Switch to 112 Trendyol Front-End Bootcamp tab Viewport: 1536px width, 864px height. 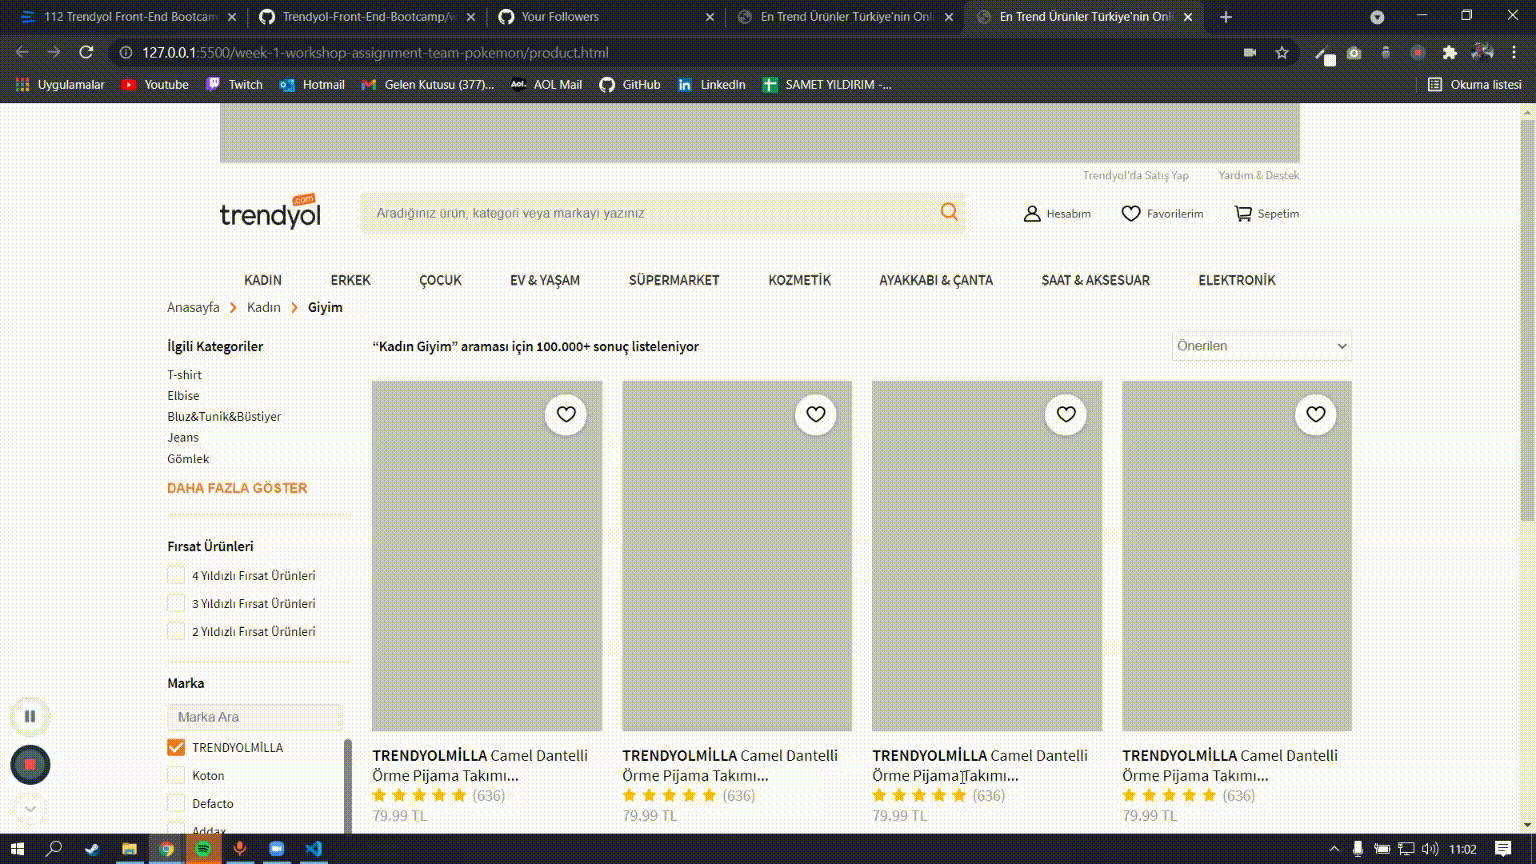127,17
